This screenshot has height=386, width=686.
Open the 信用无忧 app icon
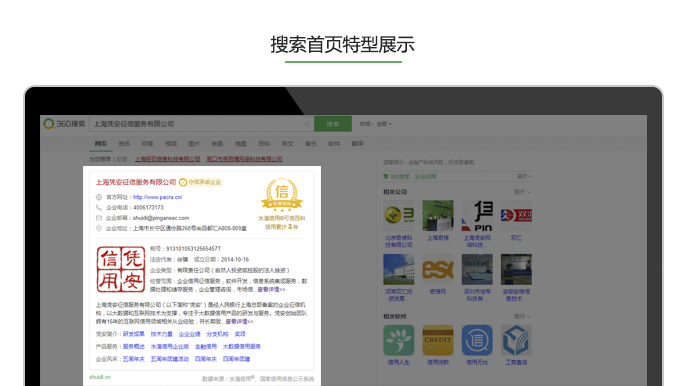[477, 340]
